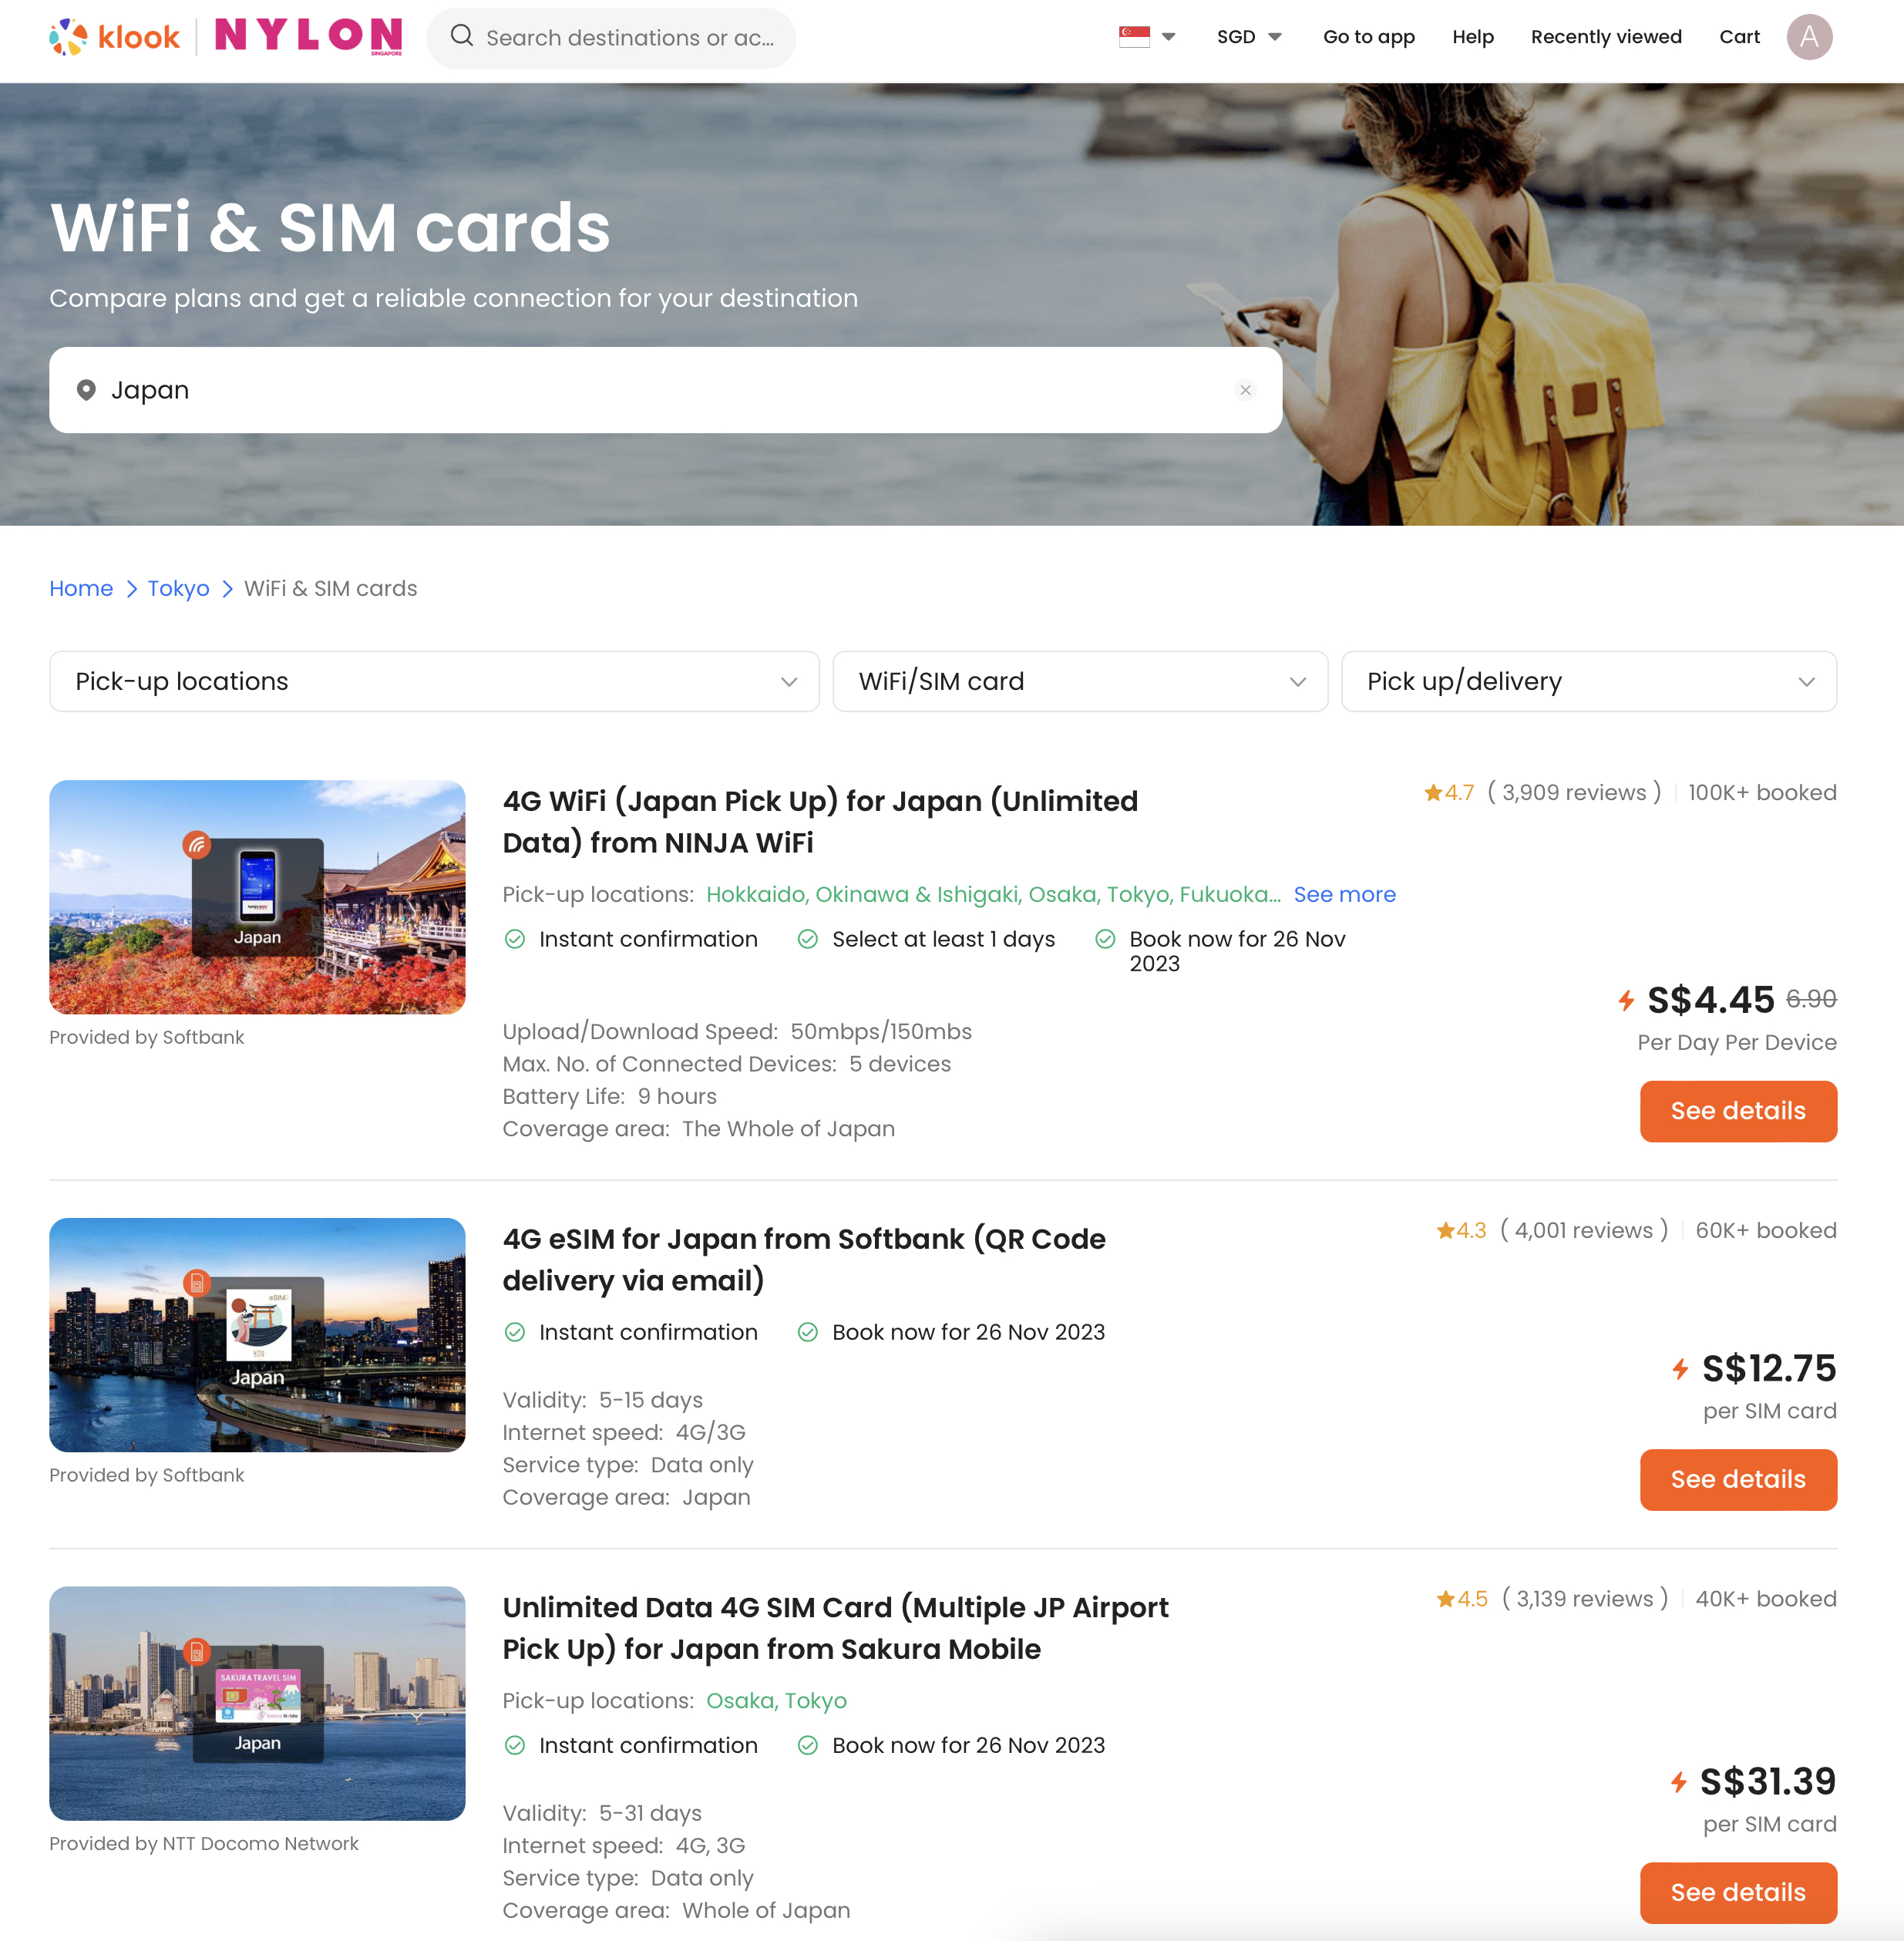Expand the Pick up/delivery dropdown

1588,681
